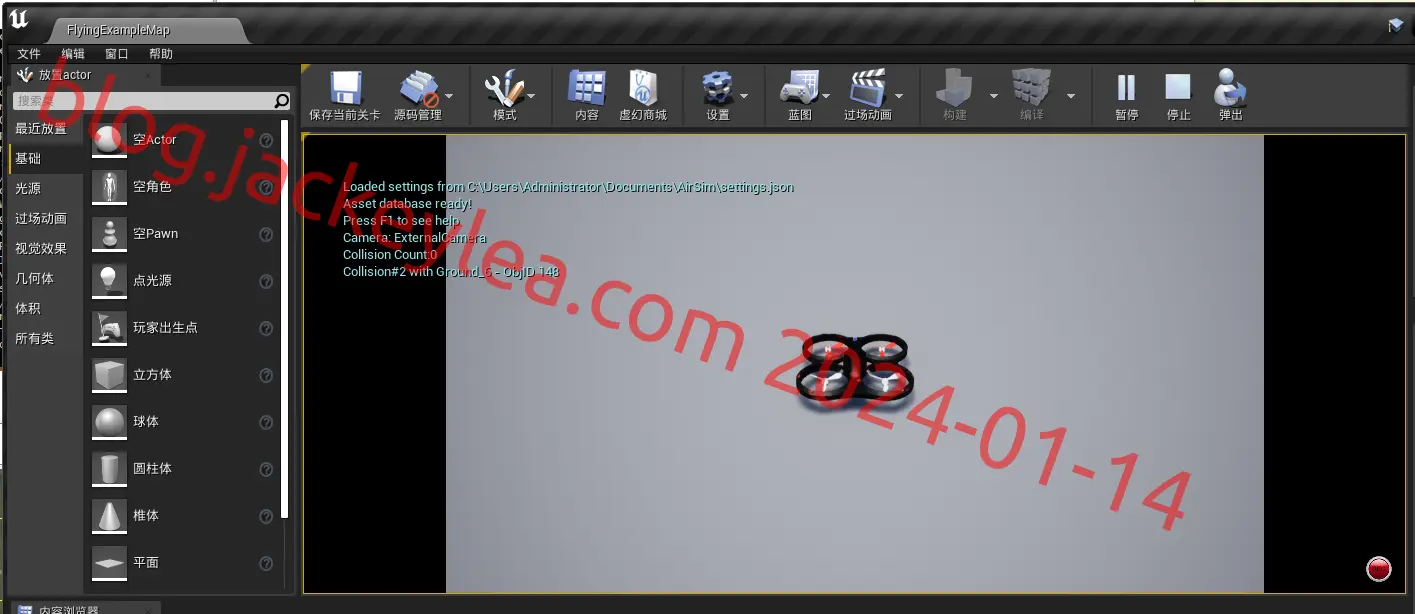Pause the simulation with 暂停 button
Screen dimensions: 1415x614
tap(1126, 88)
